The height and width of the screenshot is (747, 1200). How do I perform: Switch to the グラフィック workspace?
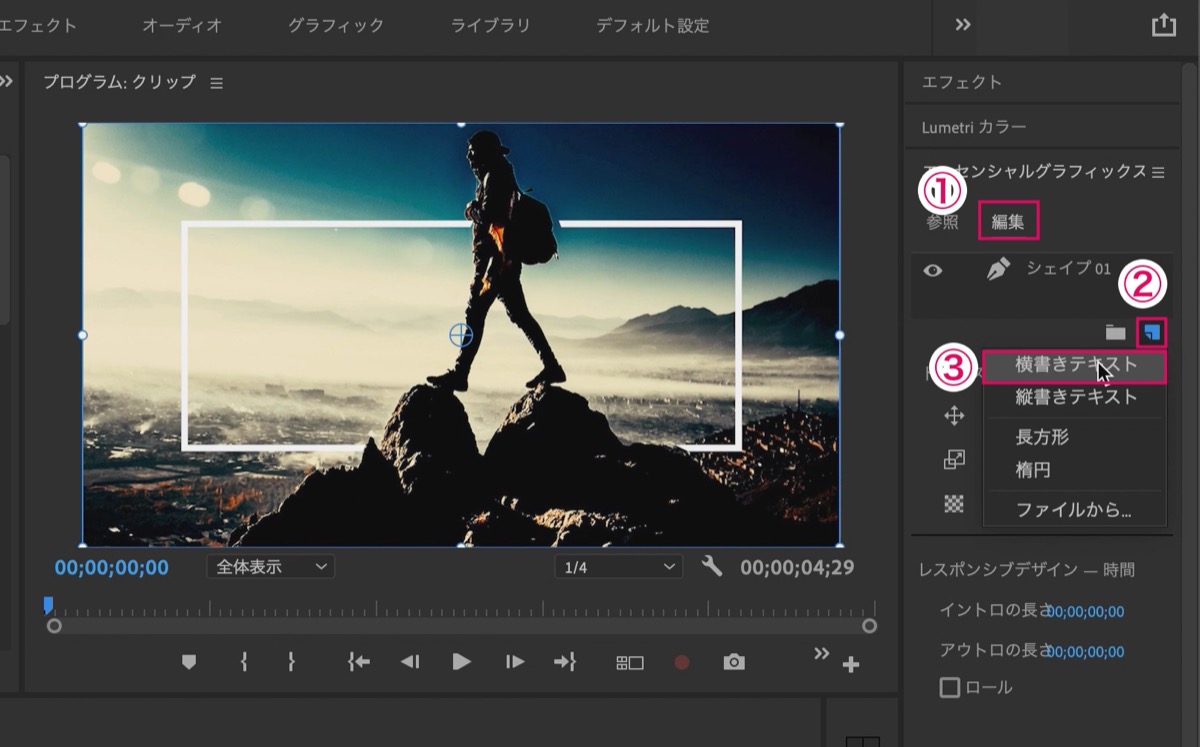click(336, 25)
